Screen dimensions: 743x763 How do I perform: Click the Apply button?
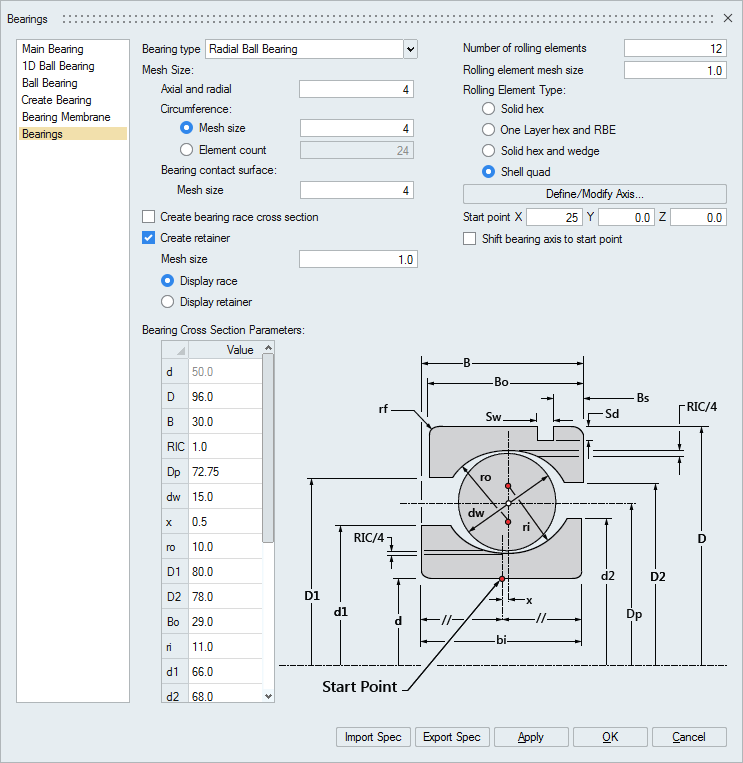point(531,737)
